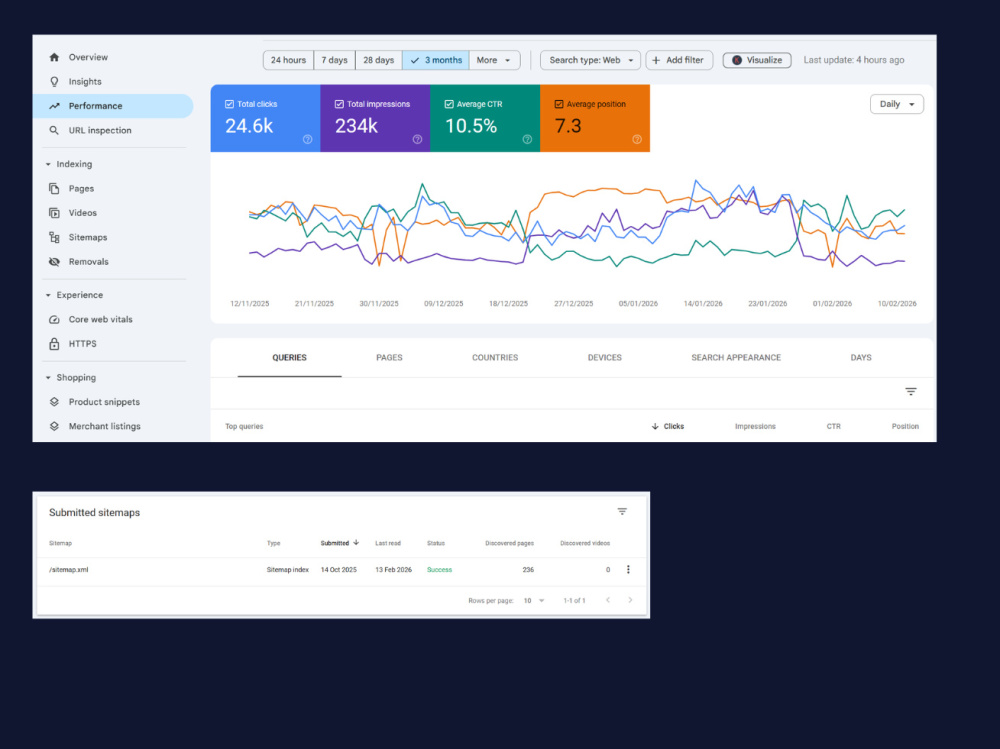Toggle the Average position checkbox
Screen dimensions: 1000x749
tap(559, 104)
